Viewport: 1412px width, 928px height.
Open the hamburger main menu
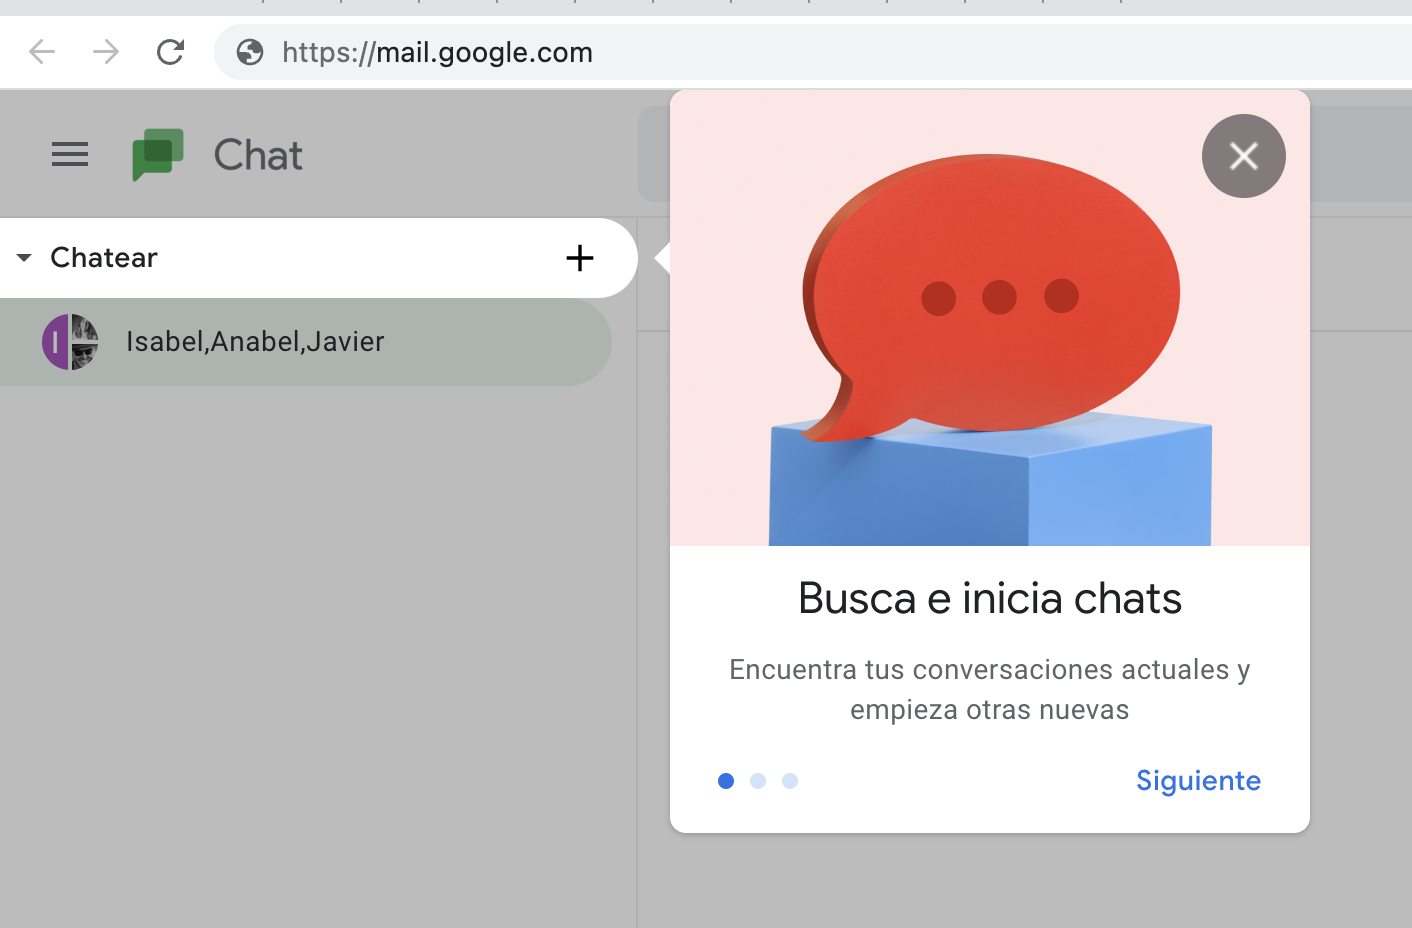pyautogui.click(x=70, y=155)
